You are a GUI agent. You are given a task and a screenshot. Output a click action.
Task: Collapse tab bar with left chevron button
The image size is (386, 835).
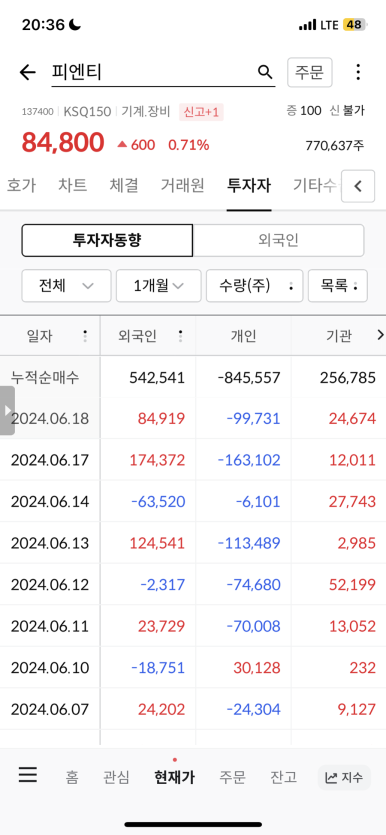[358, 186]
